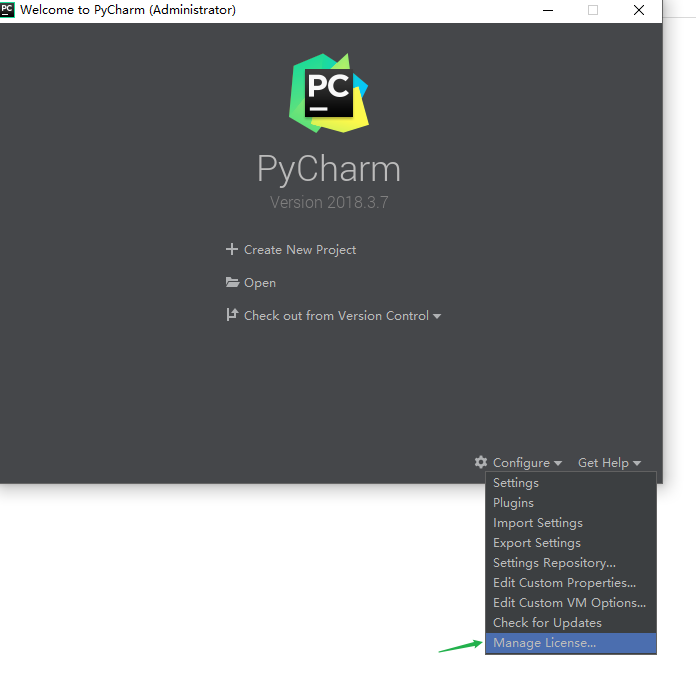The width and height of the screenshot is (696, 678).
Task: Click the version control checkout icon
Action: 232,315
